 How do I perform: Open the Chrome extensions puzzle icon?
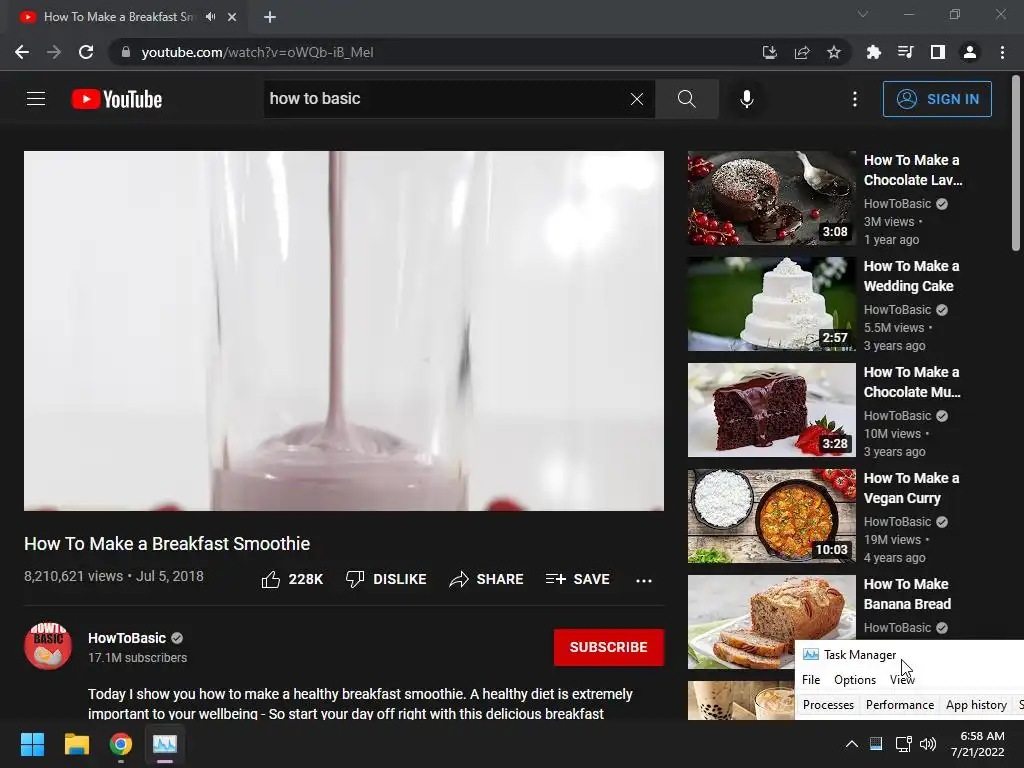873,52
